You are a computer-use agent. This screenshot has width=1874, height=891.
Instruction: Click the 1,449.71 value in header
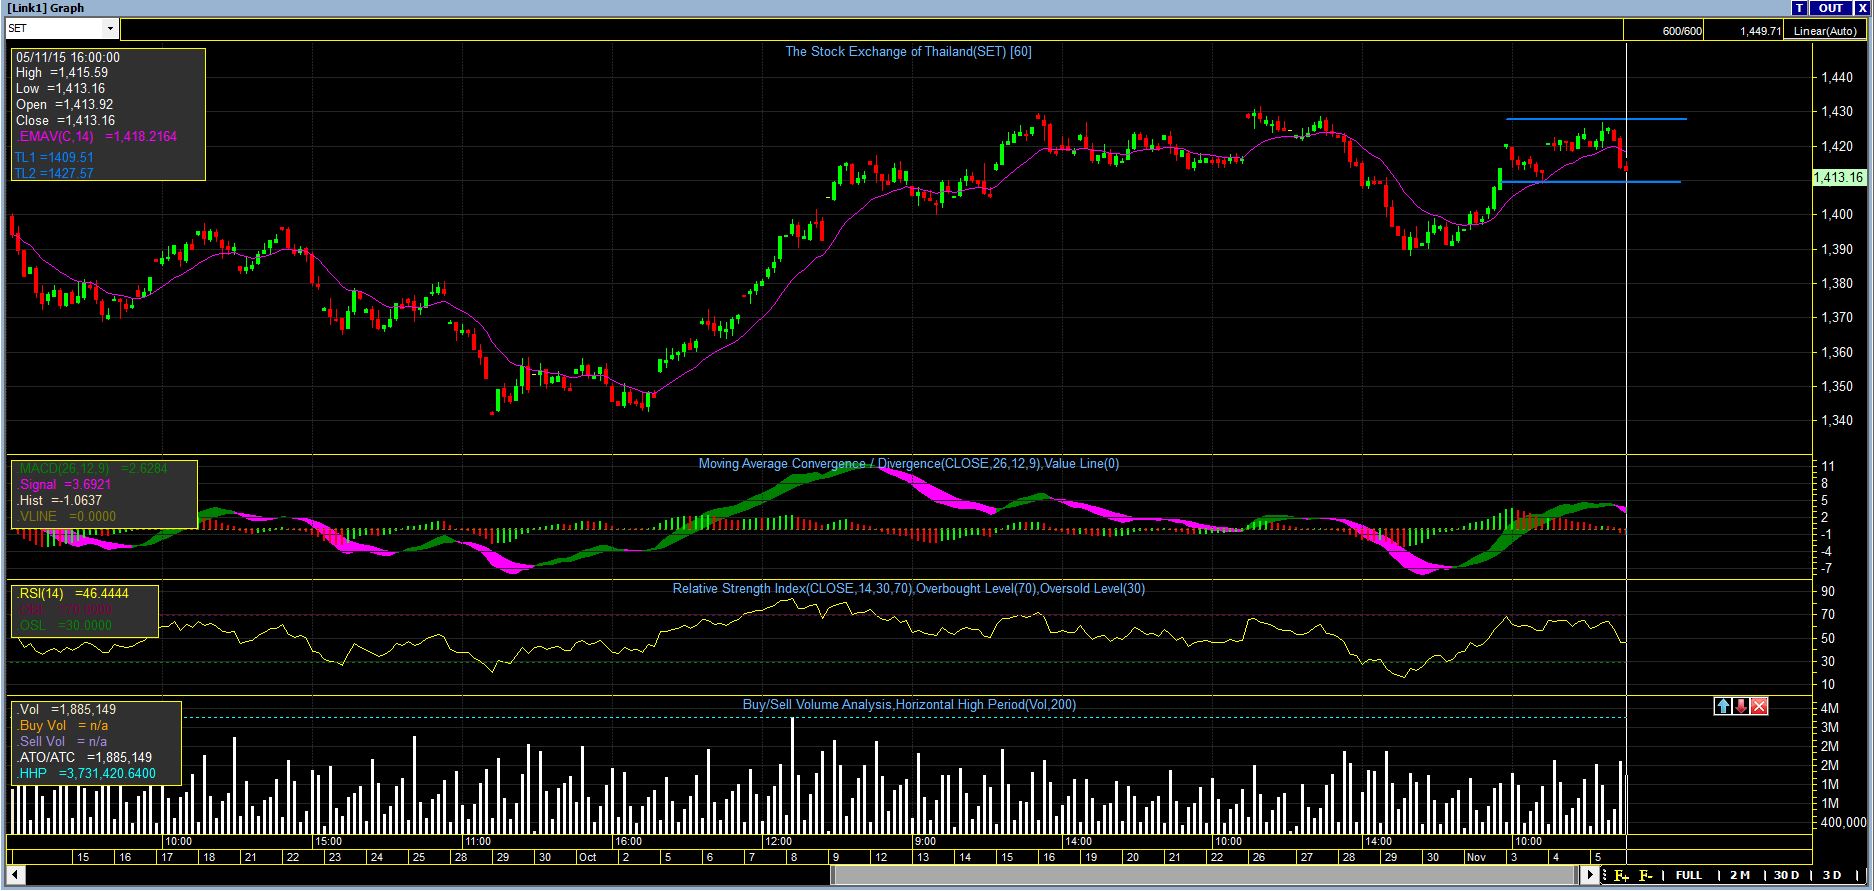coord(1760,31)
